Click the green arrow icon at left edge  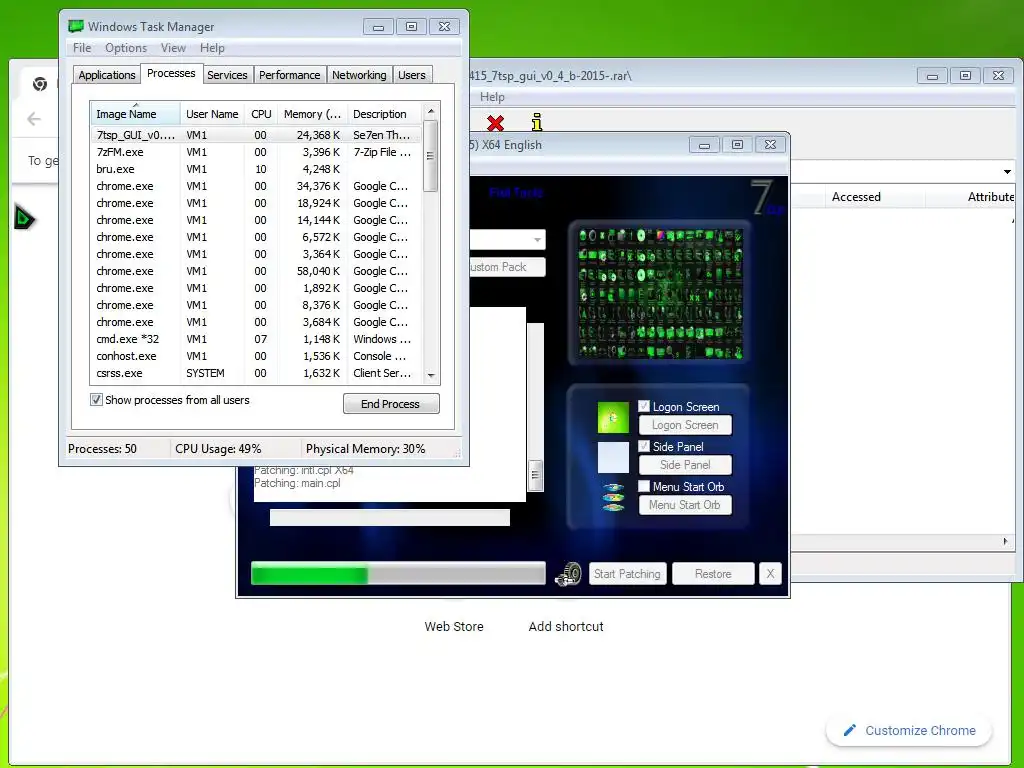(x=24, y=217)
